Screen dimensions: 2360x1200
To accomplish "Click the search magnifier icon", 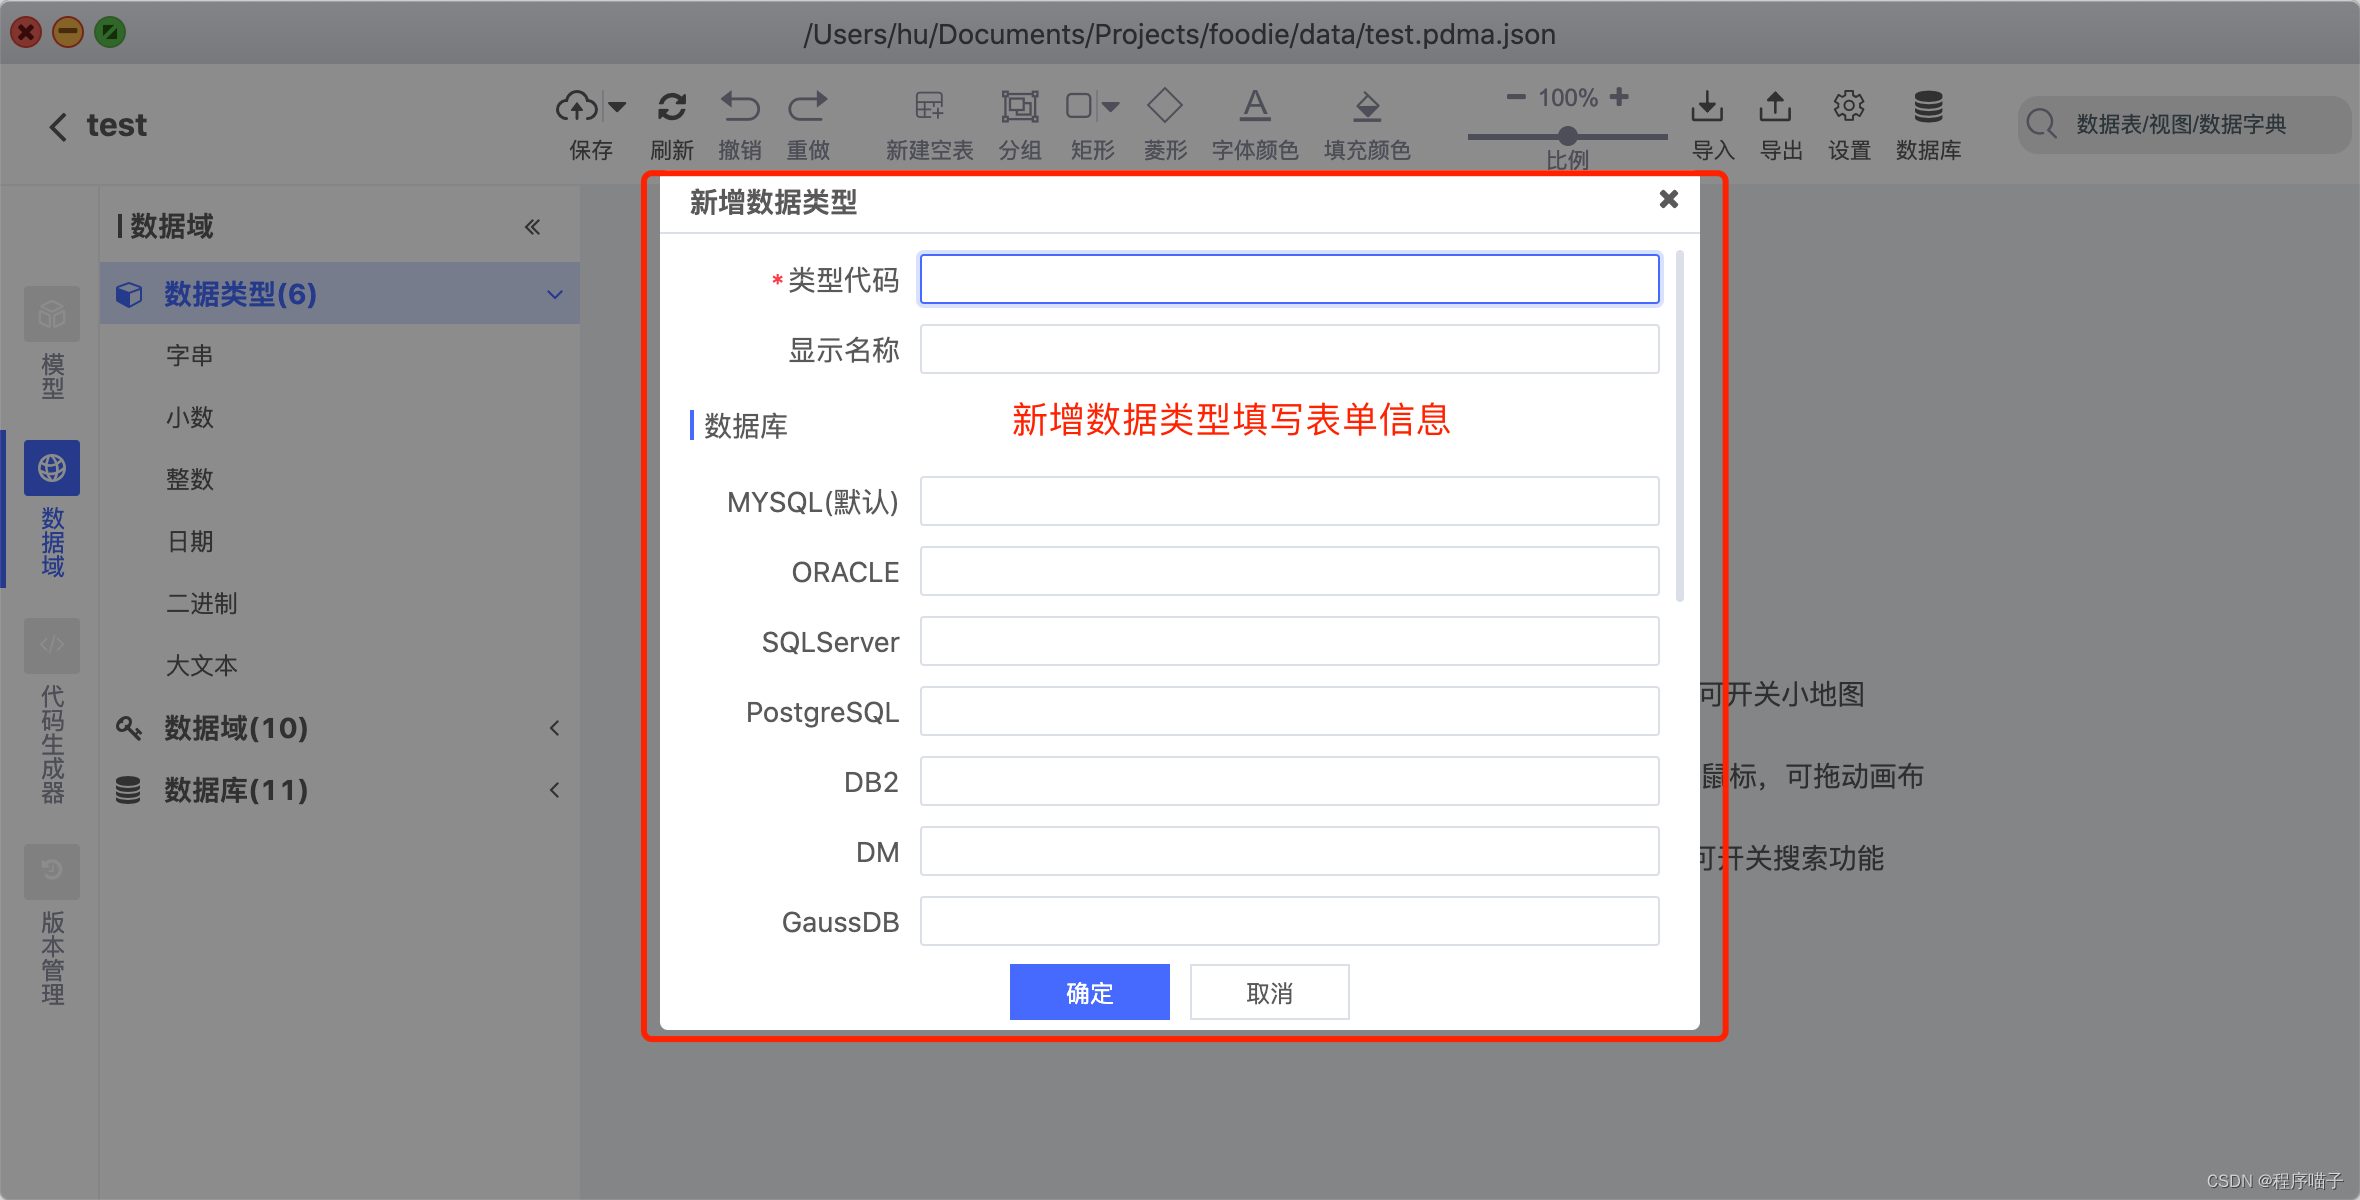I will coord(2042,124).
